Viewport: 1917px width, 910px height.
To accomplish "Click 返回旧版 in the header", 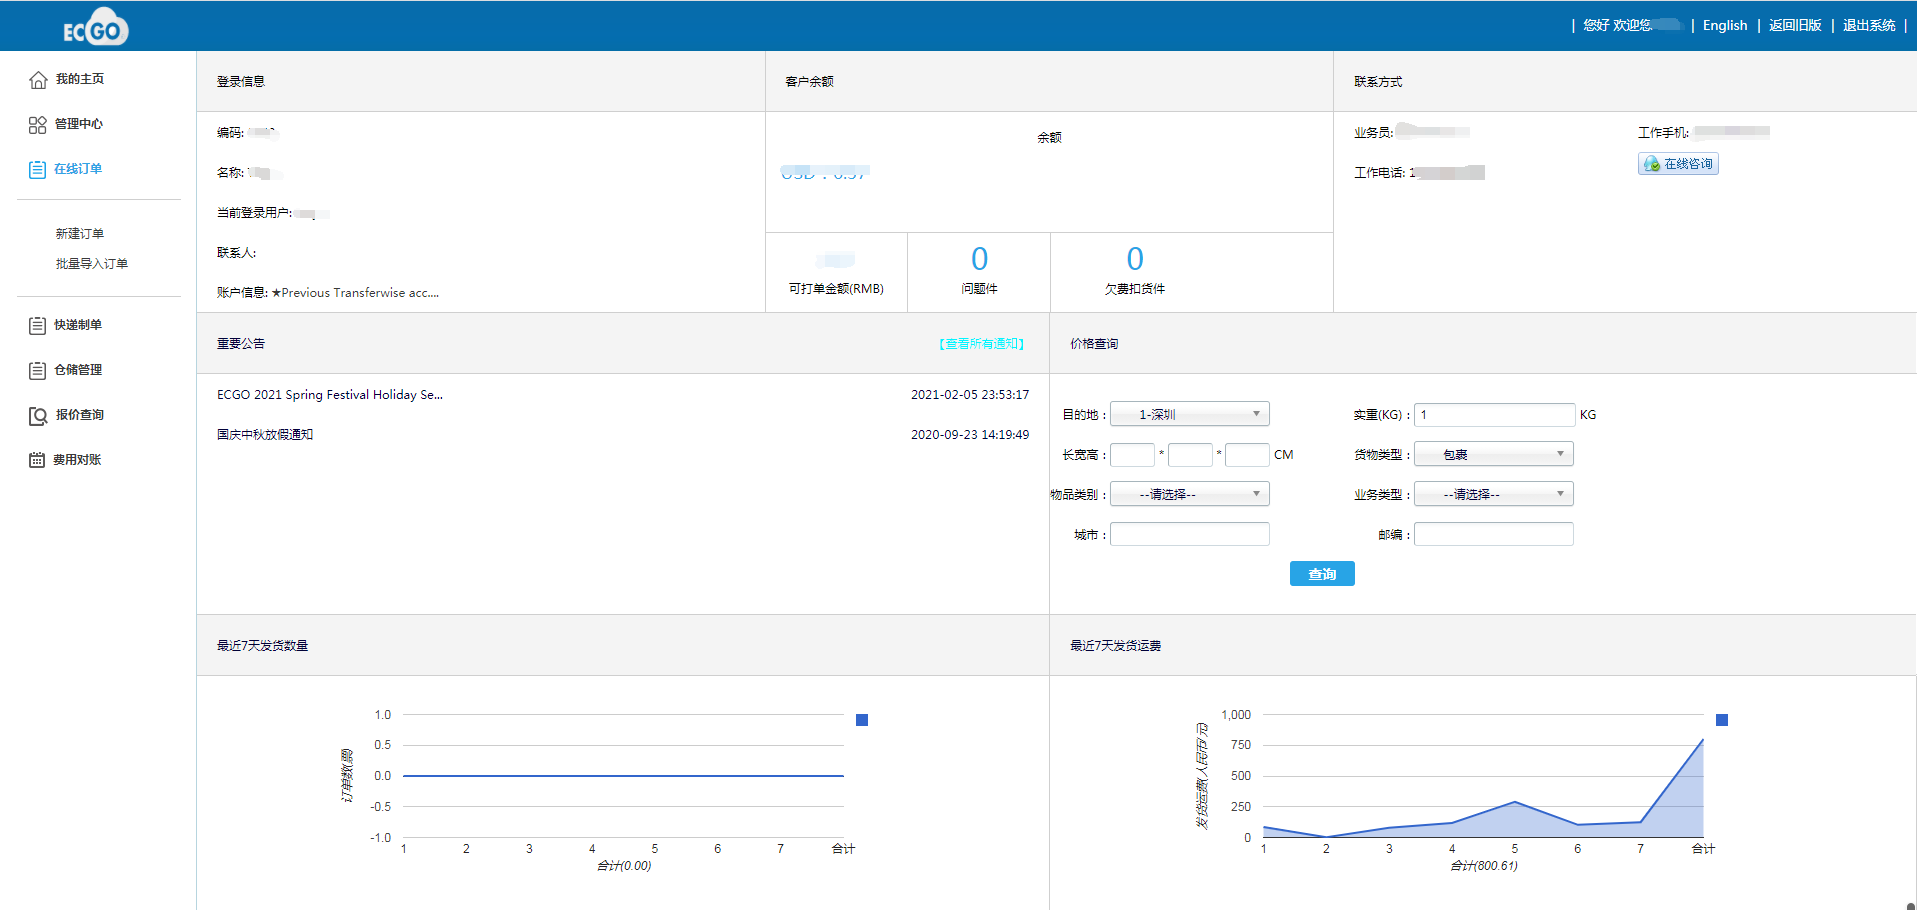I will [1795, 25].
